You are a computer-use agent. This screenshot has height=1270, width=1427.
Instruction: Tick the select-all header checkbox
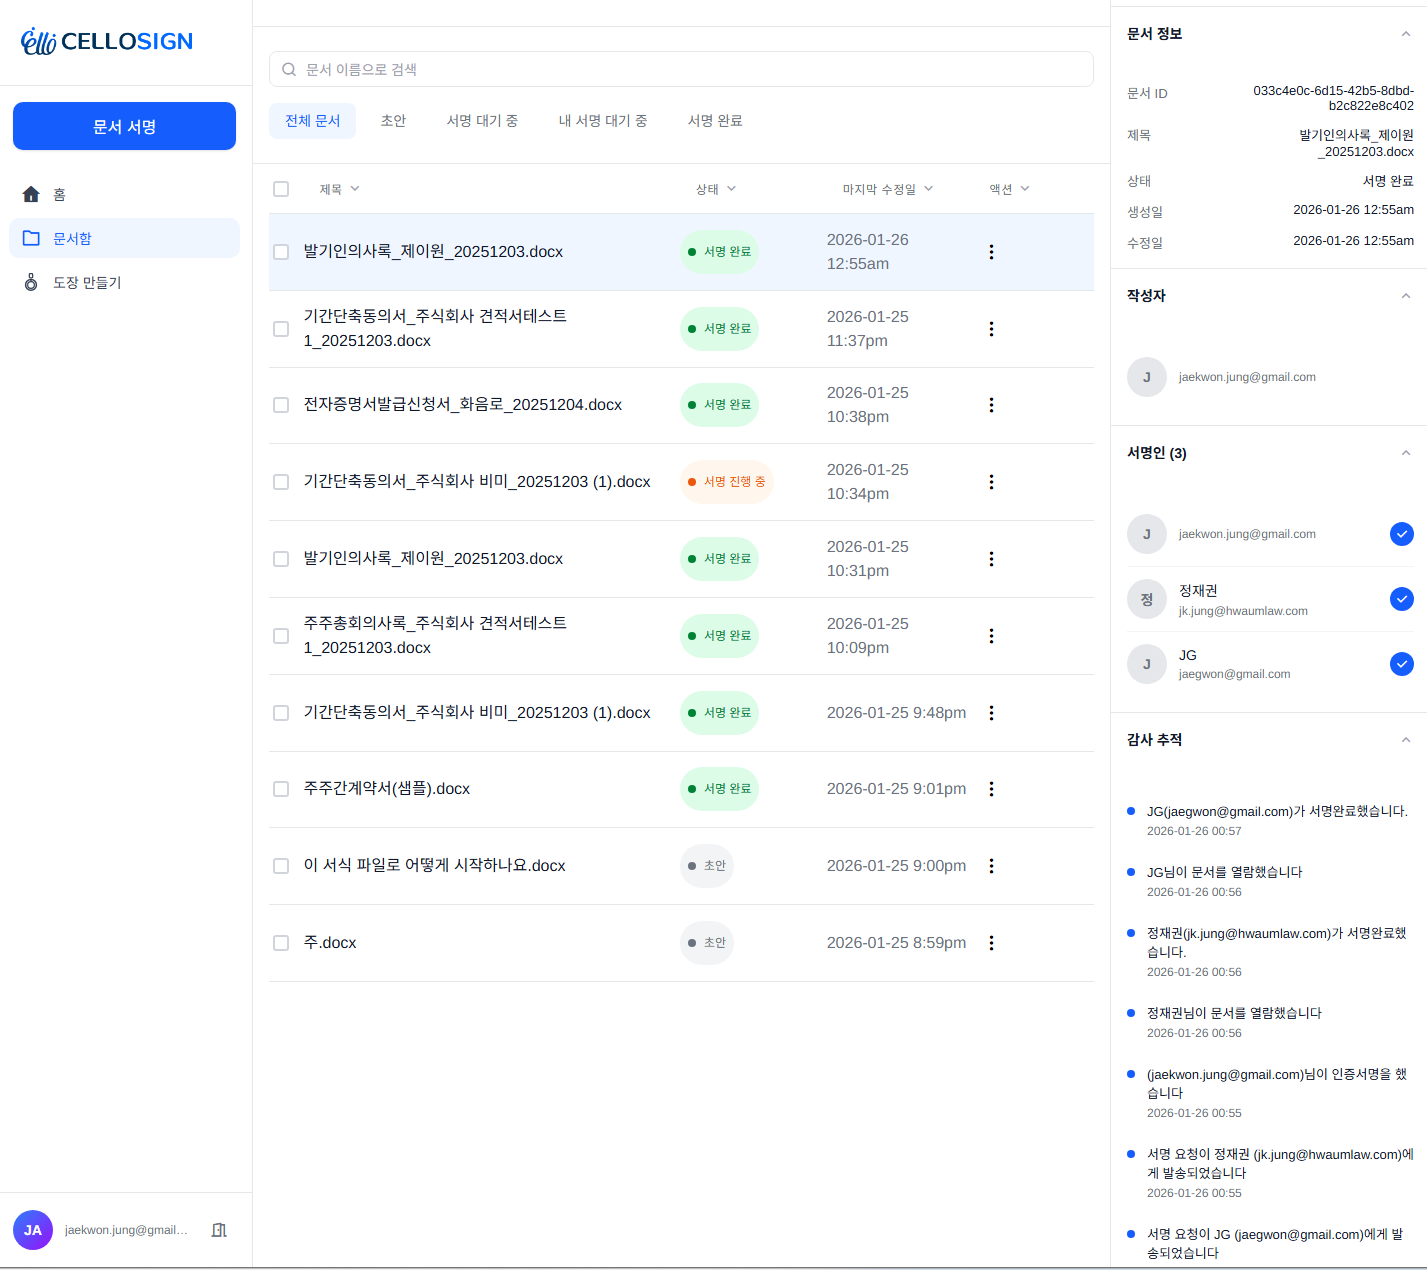(281, 189)
